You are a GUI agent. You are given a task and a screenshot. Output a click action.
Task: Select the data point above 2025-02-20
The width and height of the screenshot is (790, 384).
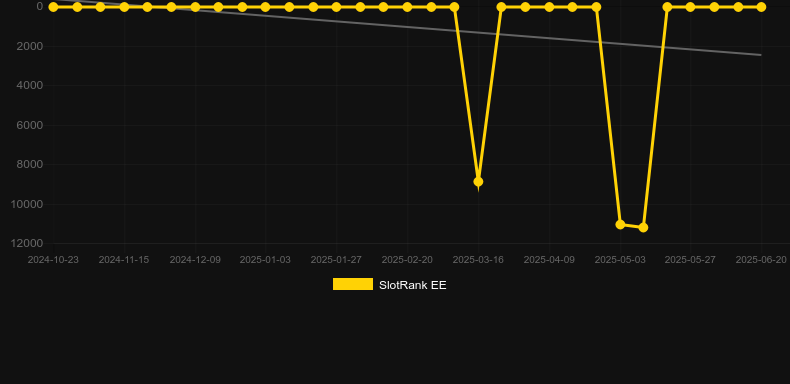(407, 7)
